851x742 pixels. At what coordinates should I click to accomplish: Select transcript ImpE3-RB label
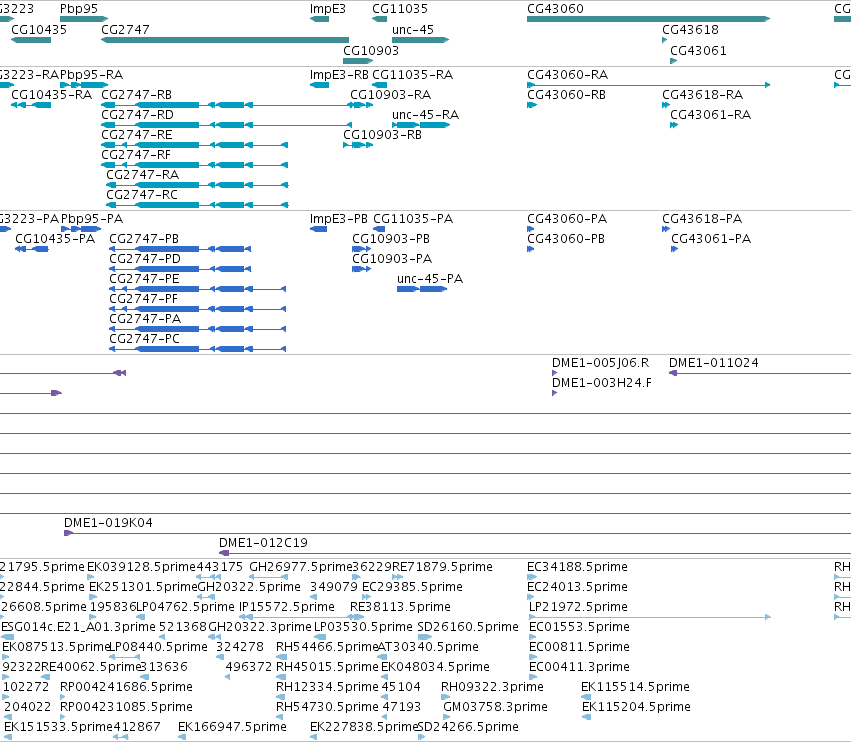coord(339,75)
